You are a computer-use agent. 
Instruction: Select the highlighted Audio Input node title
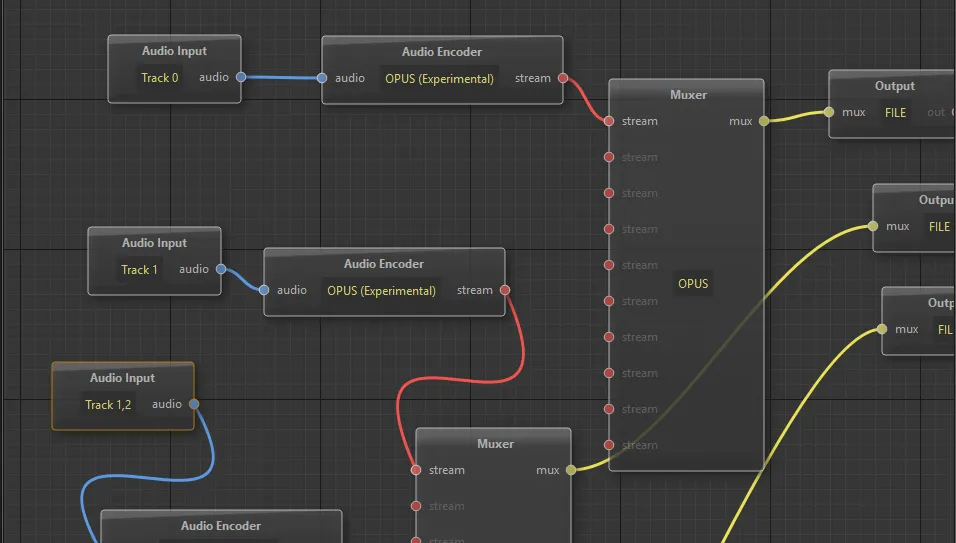pyautogui.click(x=123, y=378)
